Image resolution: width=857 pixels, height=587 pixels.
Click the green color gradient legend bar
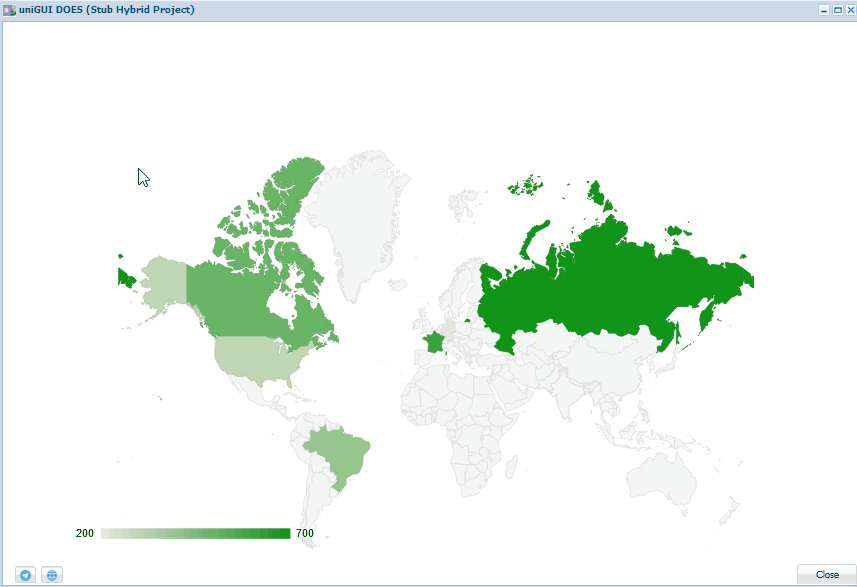pos(196,533)
